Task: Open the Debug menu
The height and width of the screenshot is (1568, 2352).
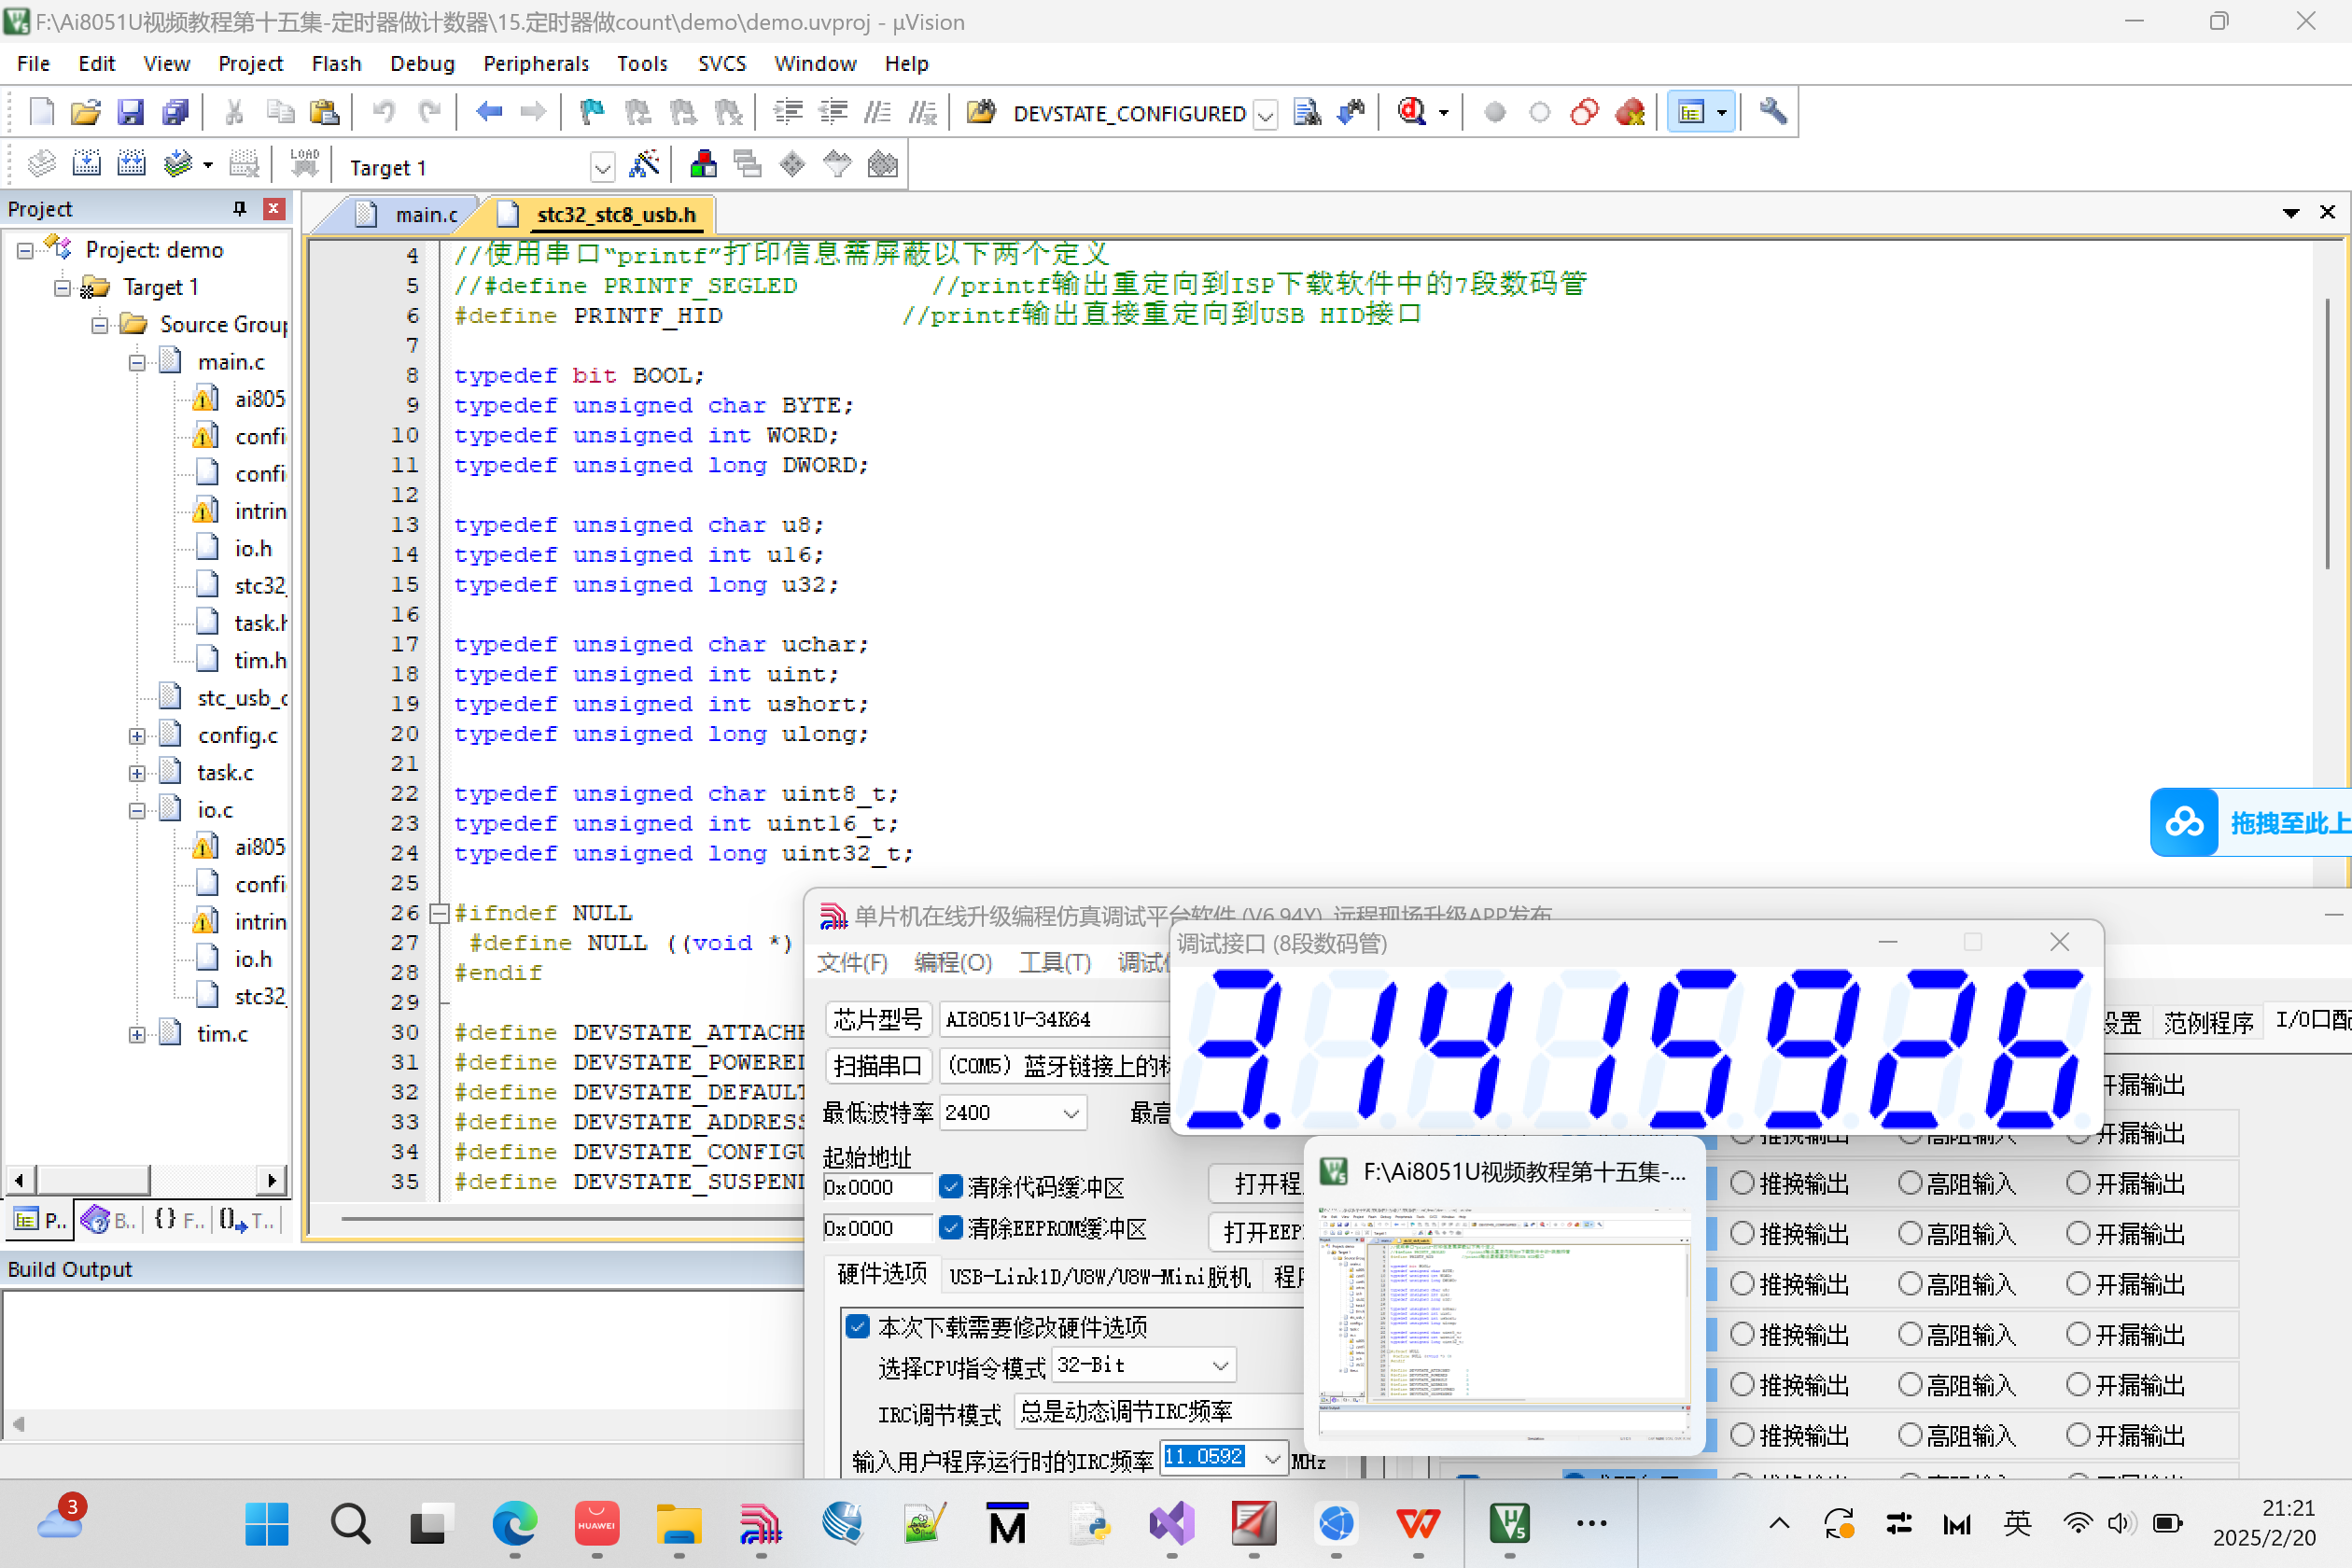Action: coord(422,64)
